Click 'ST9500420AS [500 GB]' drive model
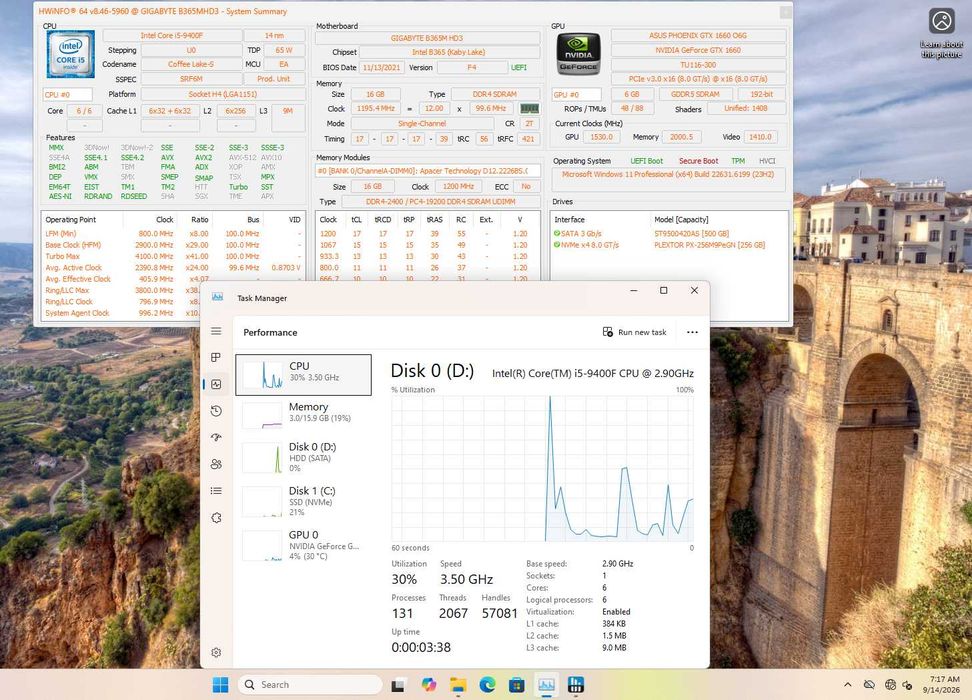This screenshot has width=972, height=700. (691, 234)
